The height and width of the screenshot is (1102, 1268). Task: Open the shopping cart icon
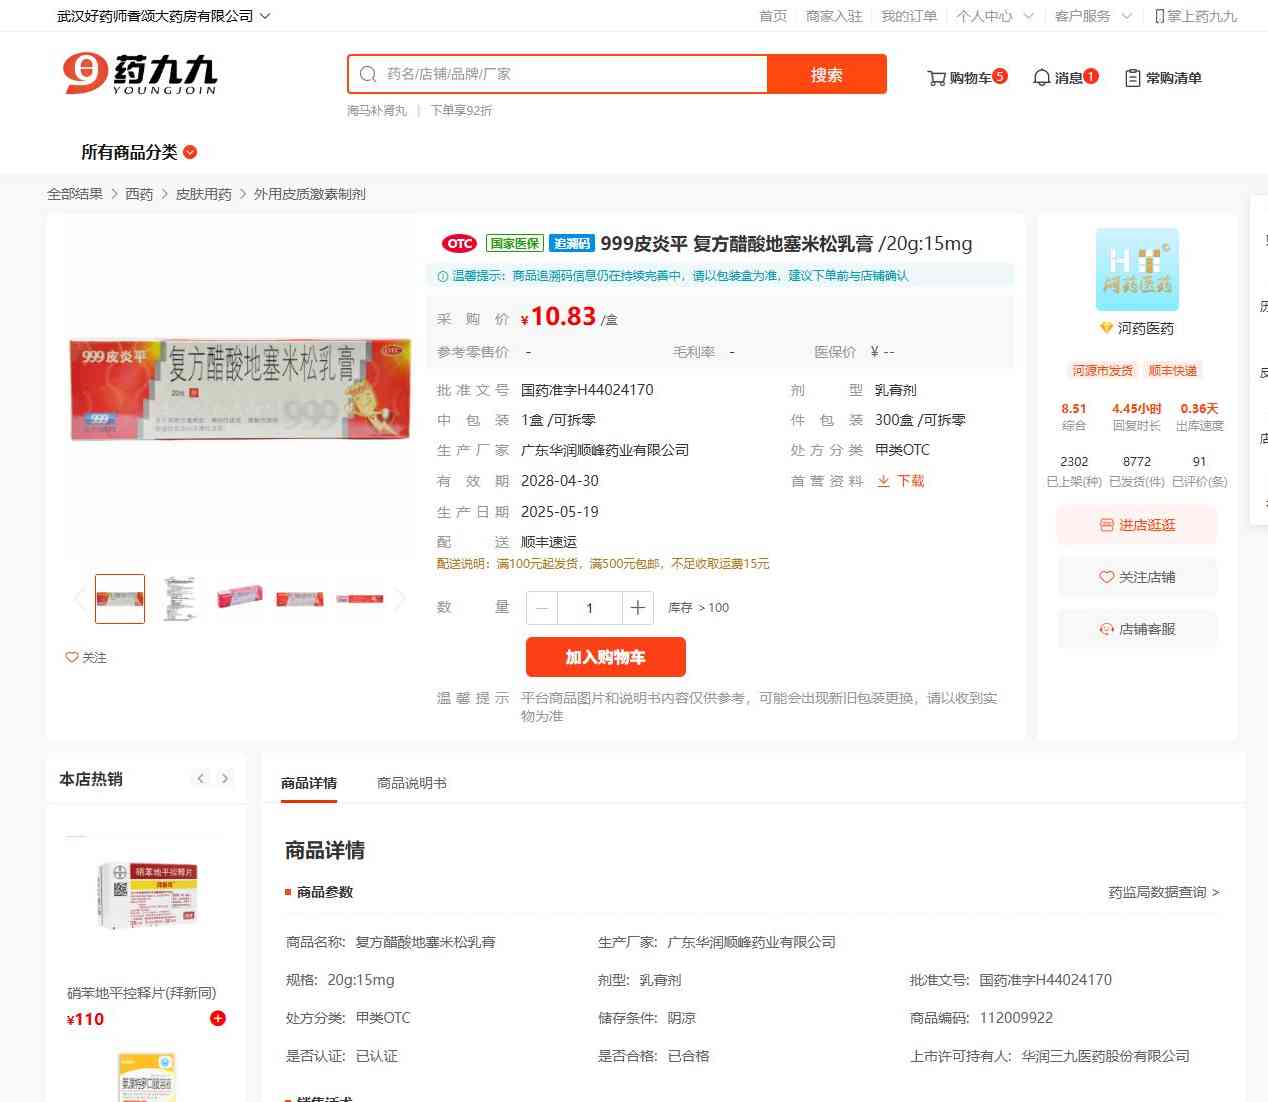click(x=936, y=78)
